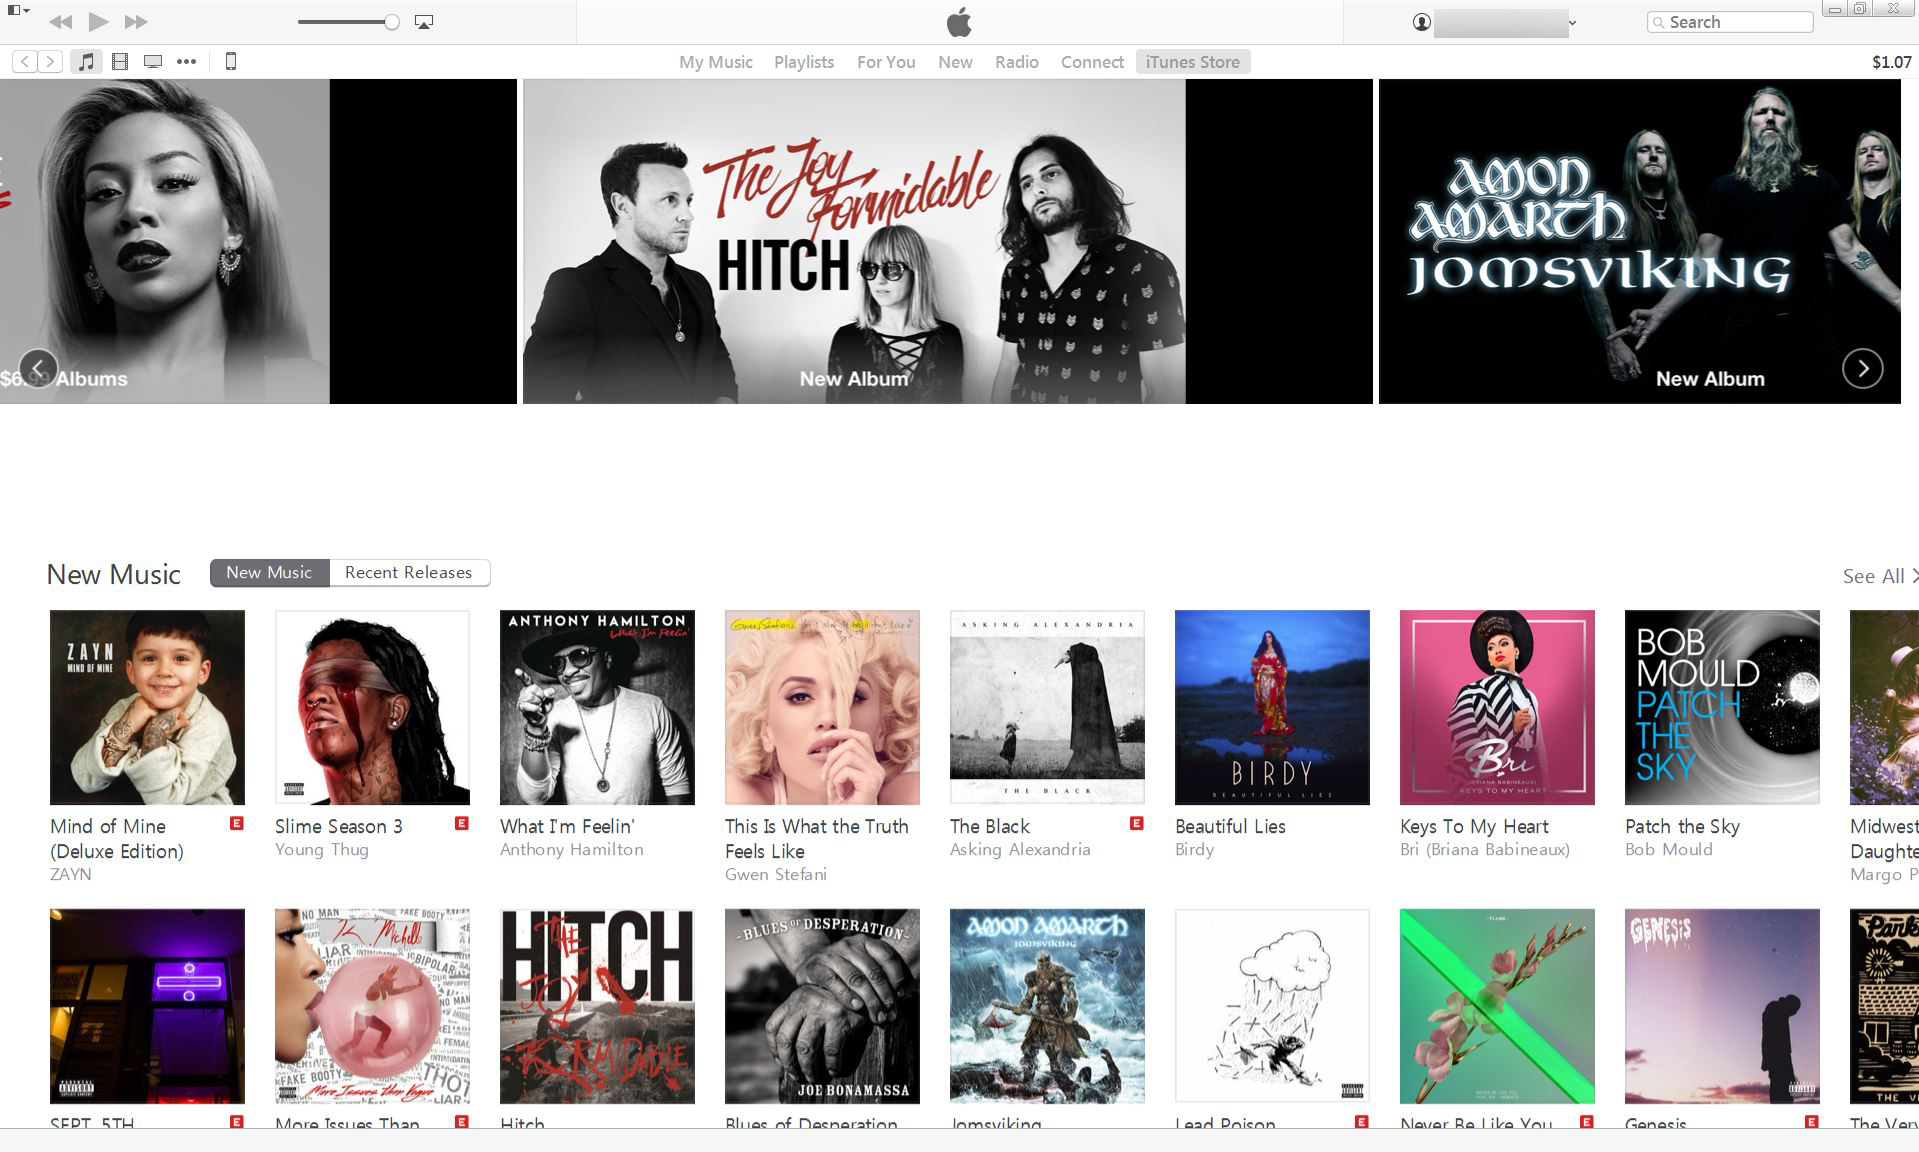
Task: Open the Hitch album cover in grid
Action: click(x=597, y=1006)
